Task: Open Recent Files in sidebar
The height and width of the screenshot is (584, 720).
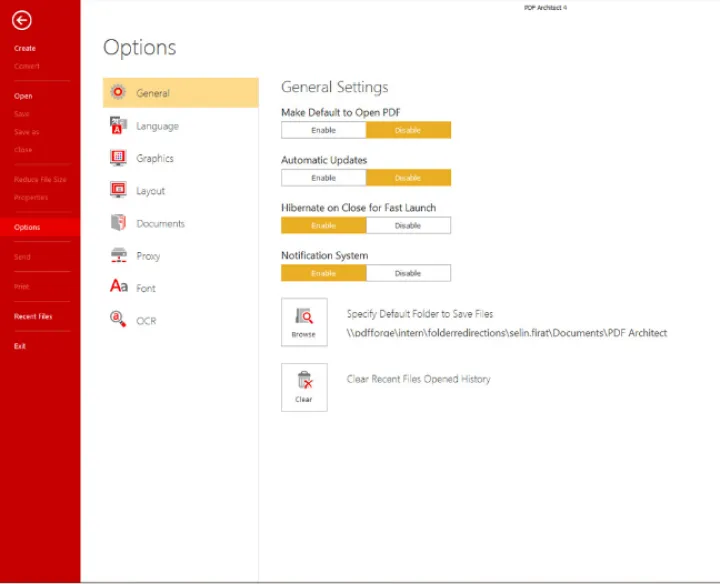Action: coord(33,316)
